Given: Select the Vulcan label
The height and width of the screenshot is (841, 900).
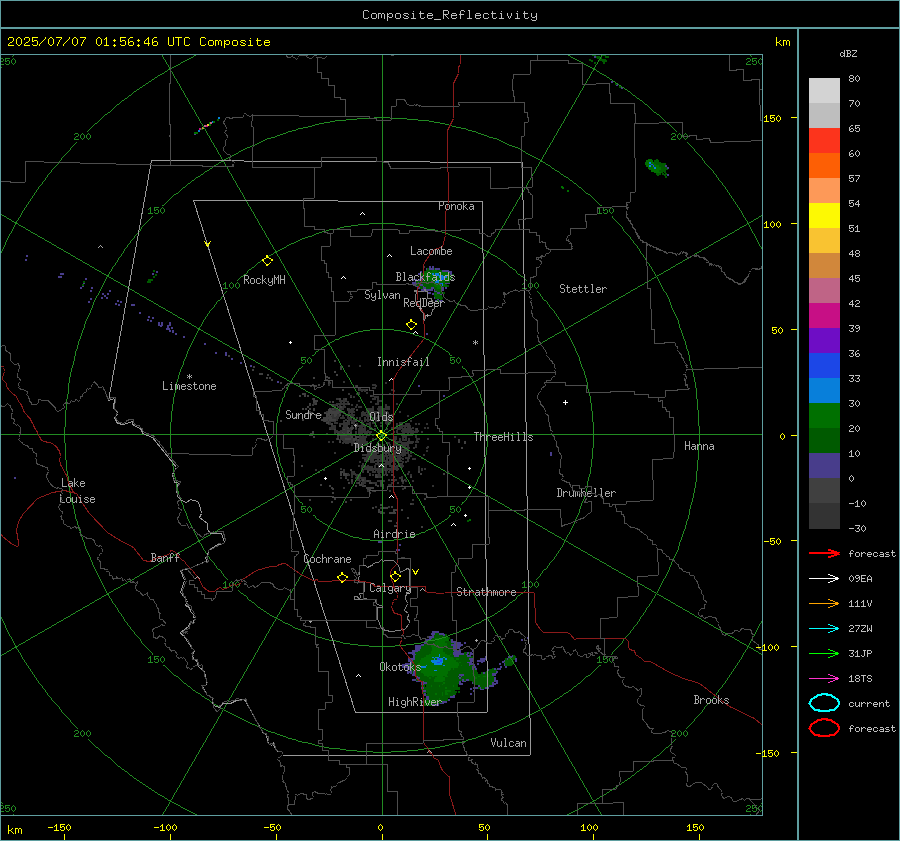Looking at the screenshot, I should pos(508,743).
